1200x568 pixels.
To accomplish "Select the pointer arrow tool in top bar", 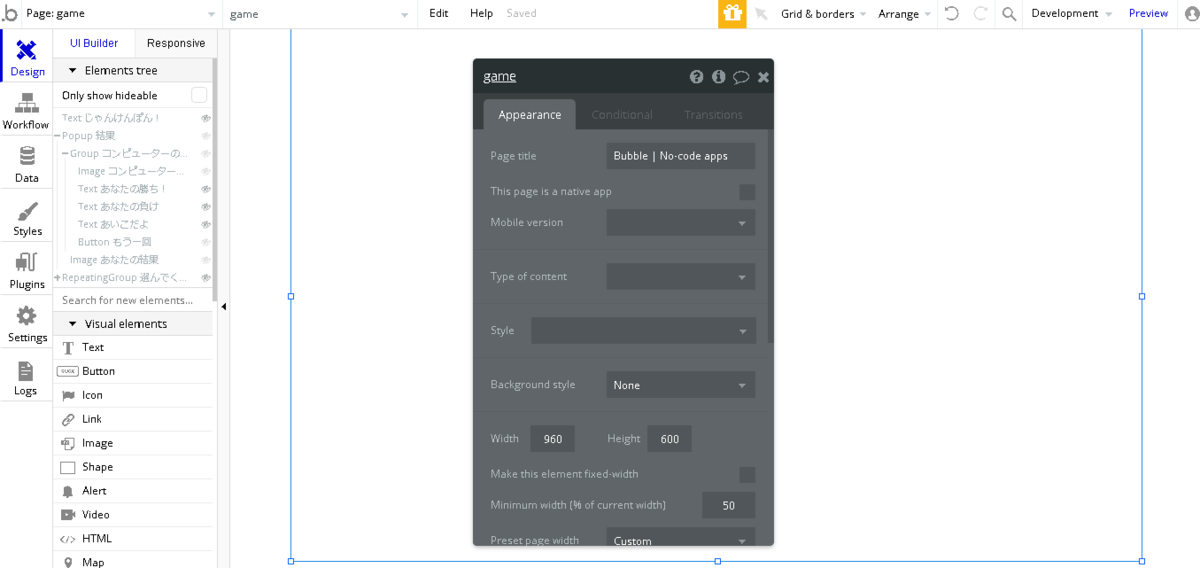I will [x=761, y=14].
